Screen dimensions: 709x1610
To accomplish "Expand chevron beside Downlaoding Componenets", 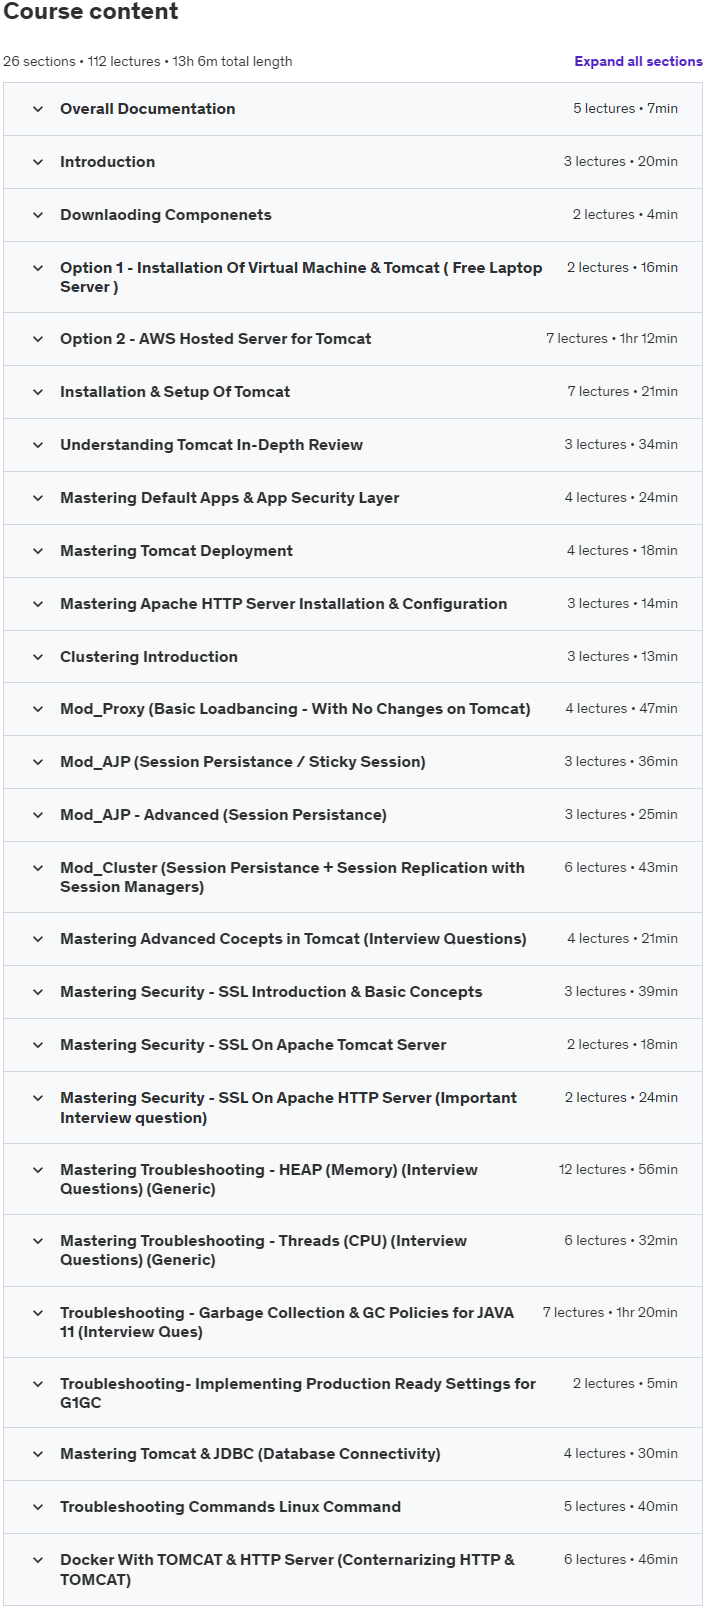I will pyautogui.click(x=38, y=215).
